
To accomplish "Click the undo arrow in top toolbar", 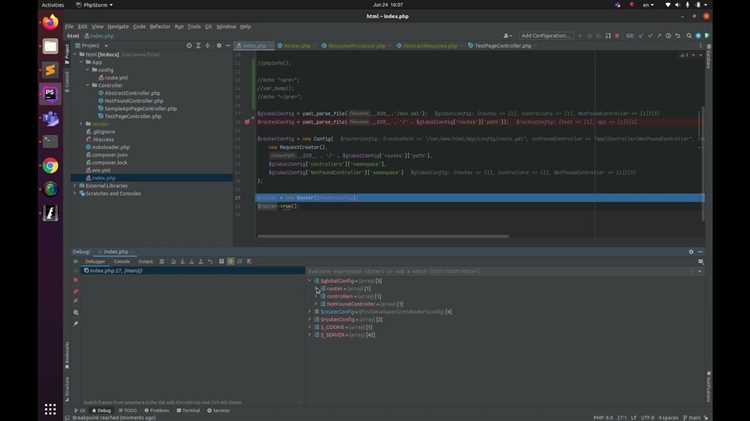I will click(x=678, y=36).
